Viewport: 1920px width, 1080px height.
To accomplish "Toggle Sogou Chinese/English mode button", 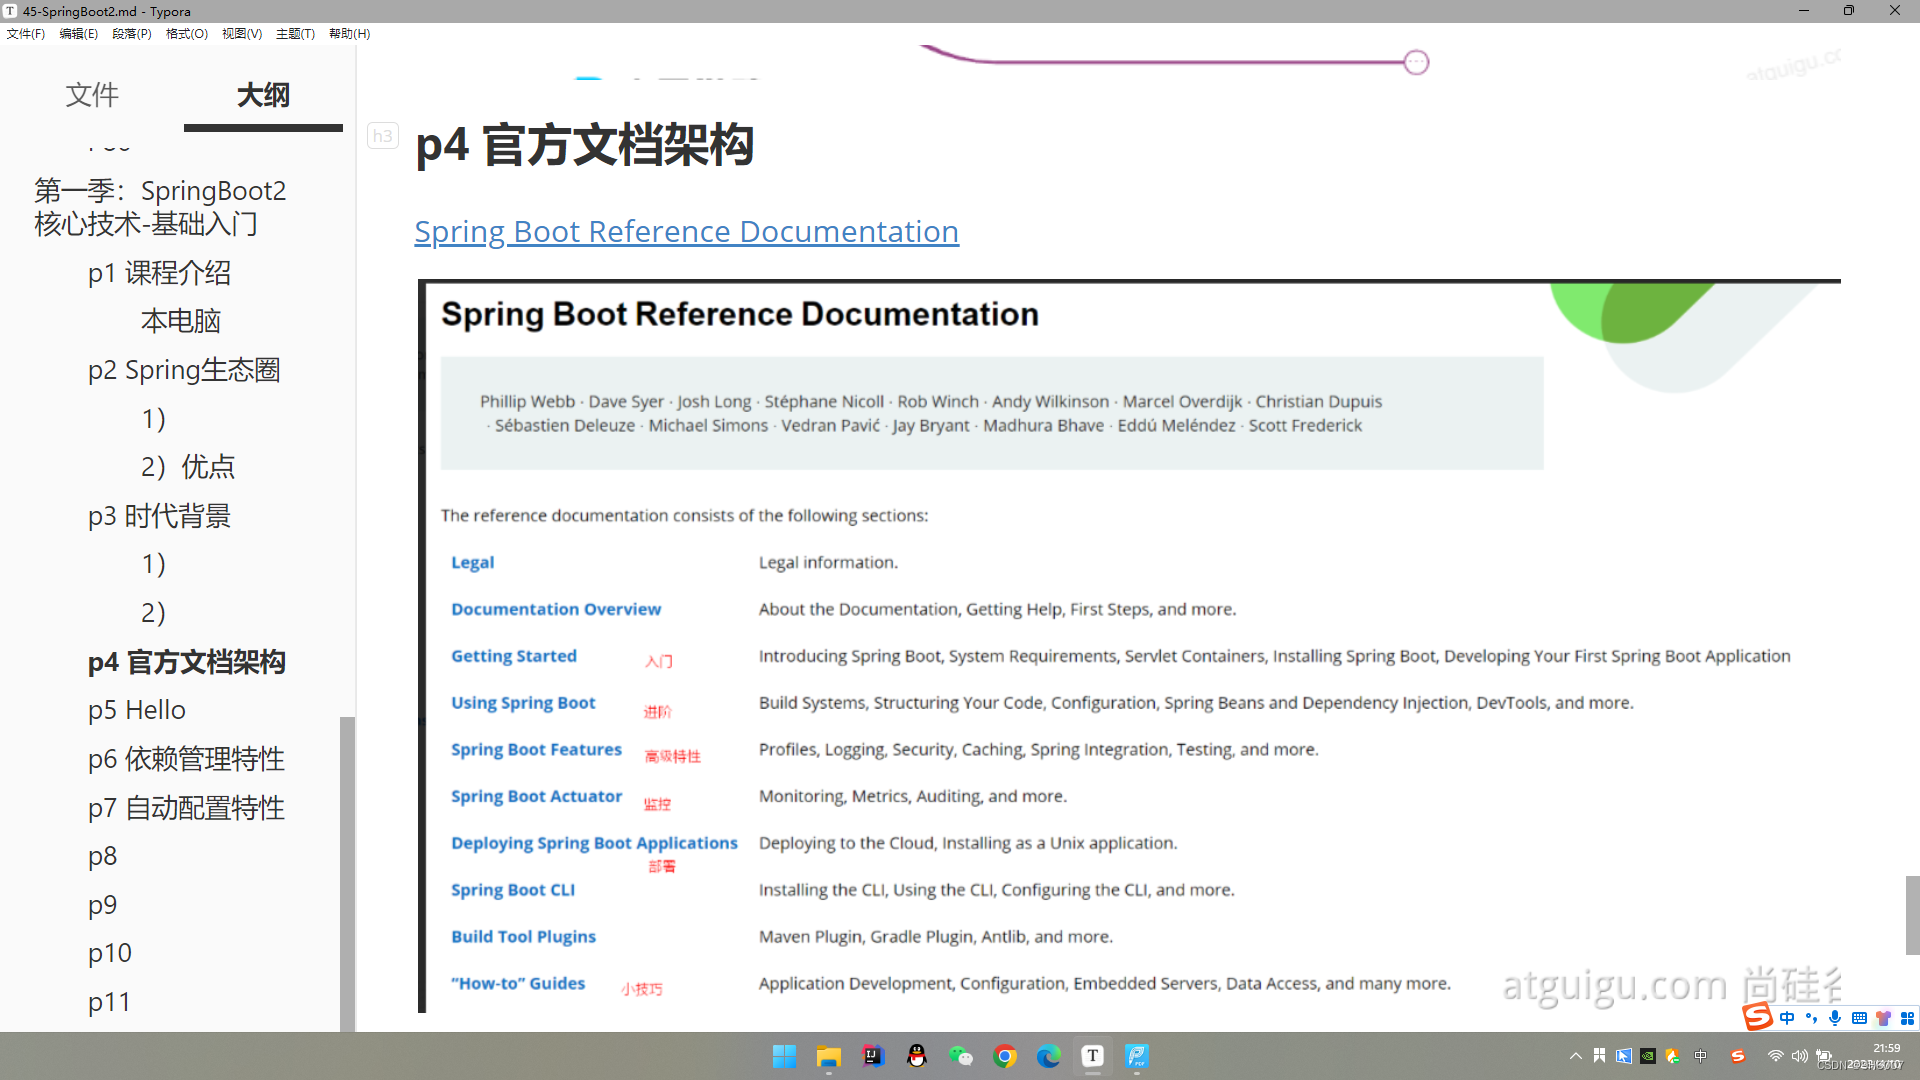I will coord(1787,1018).
